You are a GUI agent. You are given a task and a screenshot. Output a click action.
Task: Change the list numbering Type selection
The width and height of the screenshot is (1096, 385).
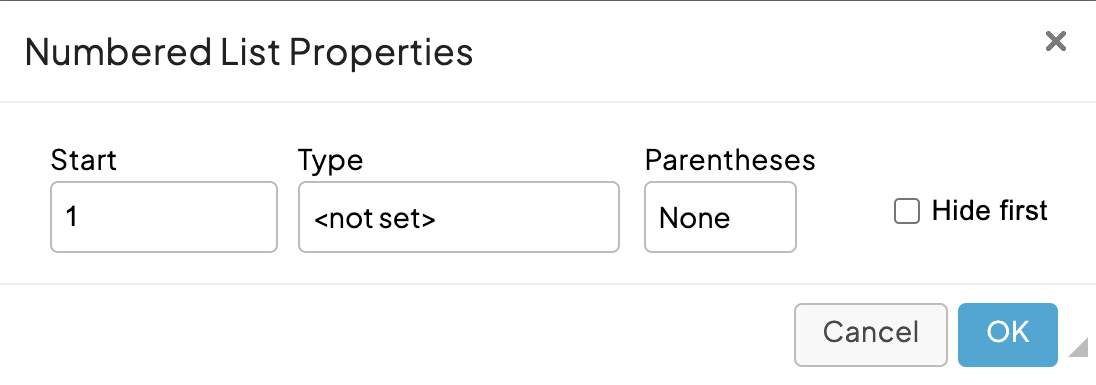(459, 217)
